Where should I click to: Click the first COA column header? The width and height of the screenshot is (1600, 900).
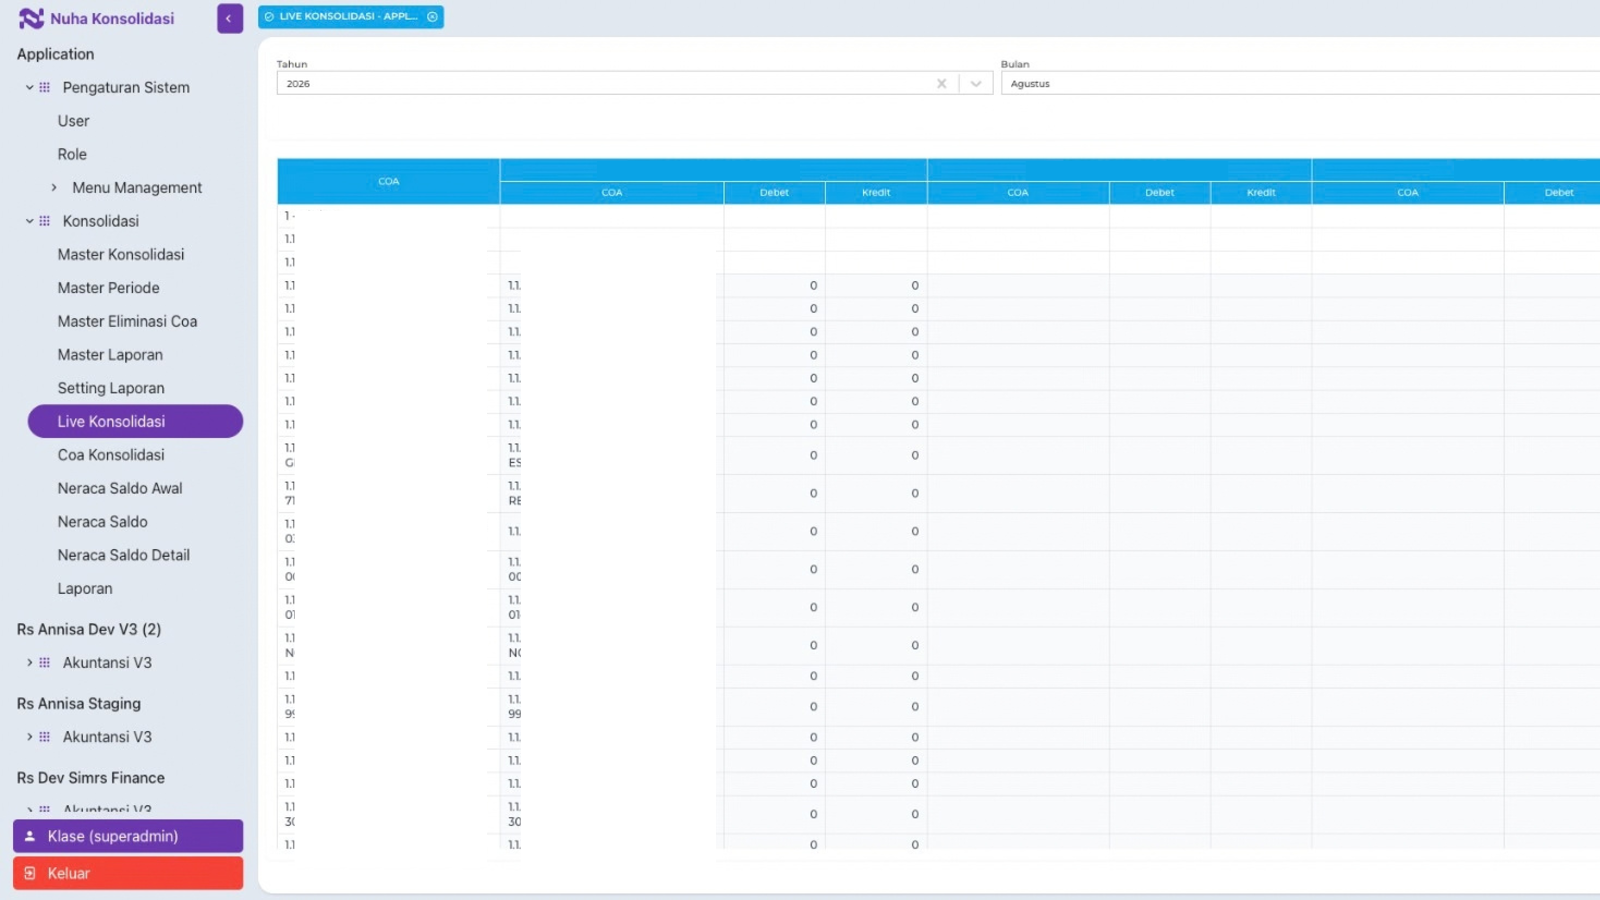(388, 181)
